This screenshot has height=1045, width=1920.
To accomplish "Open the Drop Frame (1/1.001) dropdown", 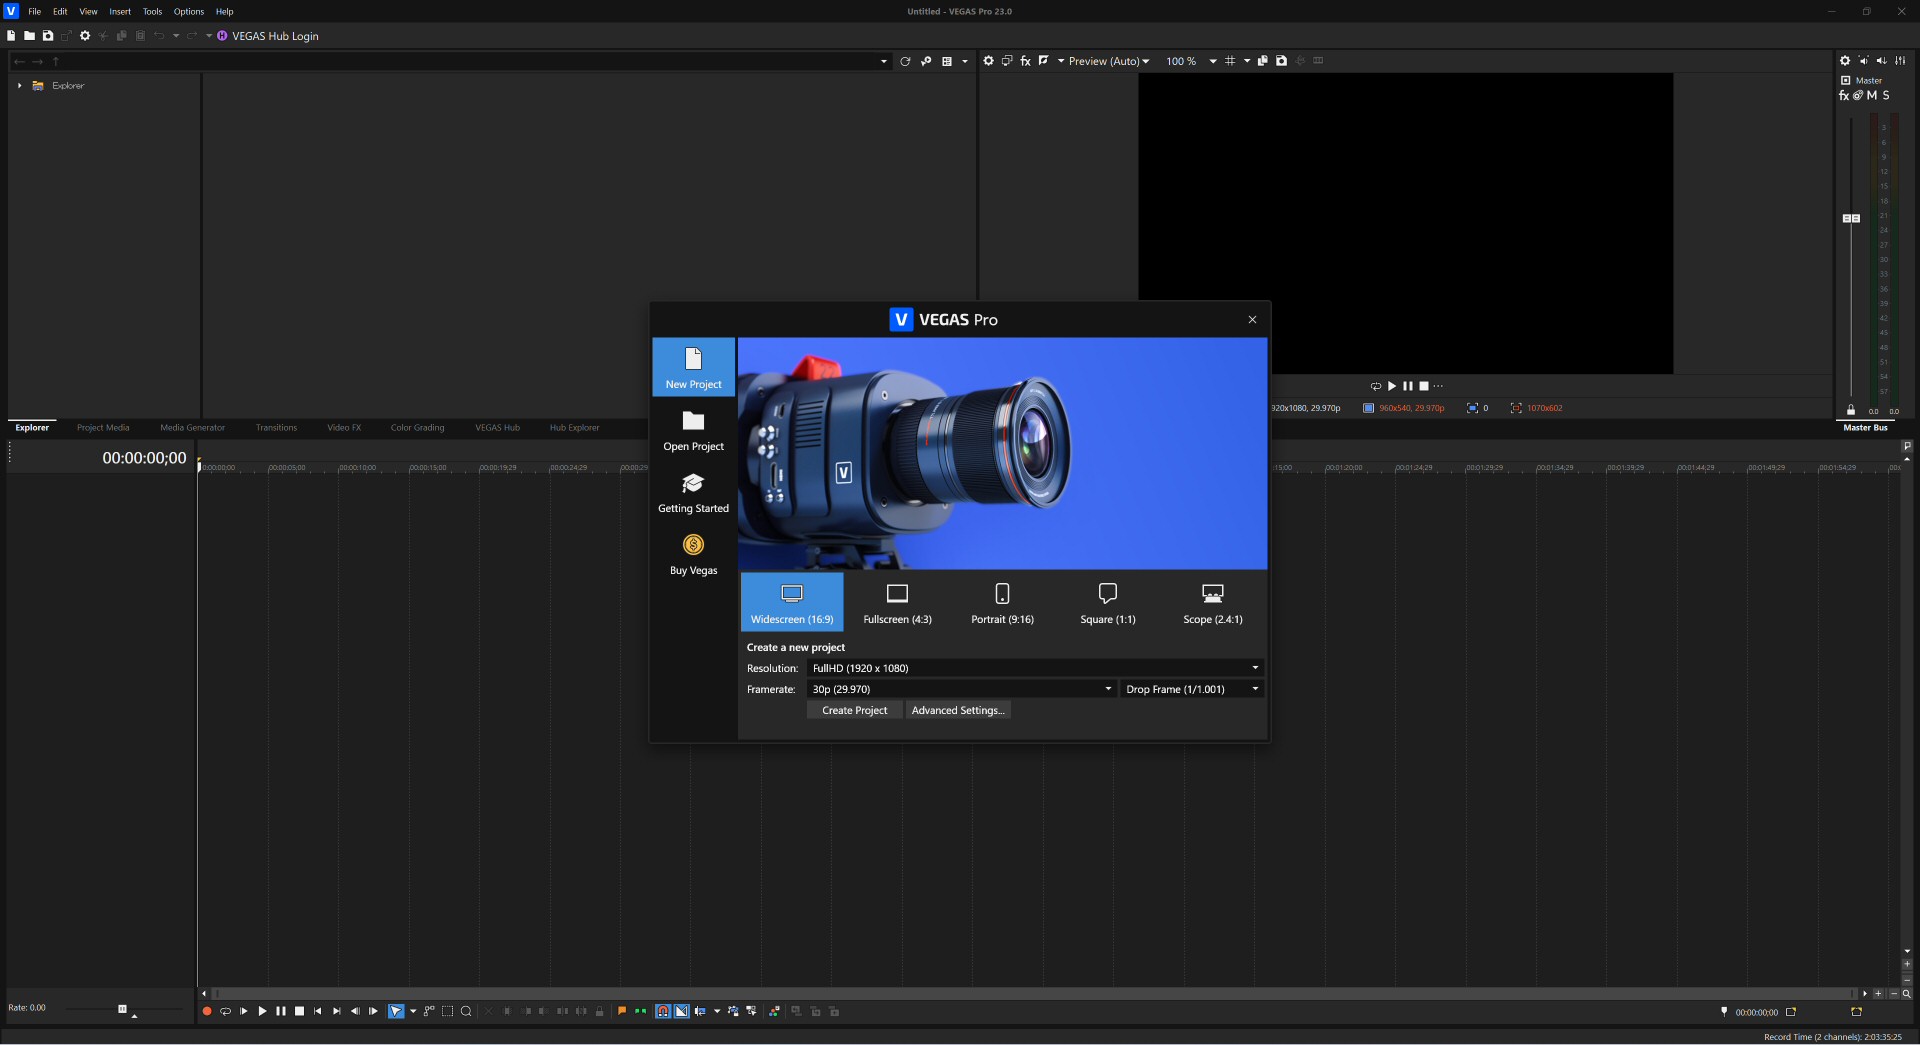I will [x=1192, y=689].
